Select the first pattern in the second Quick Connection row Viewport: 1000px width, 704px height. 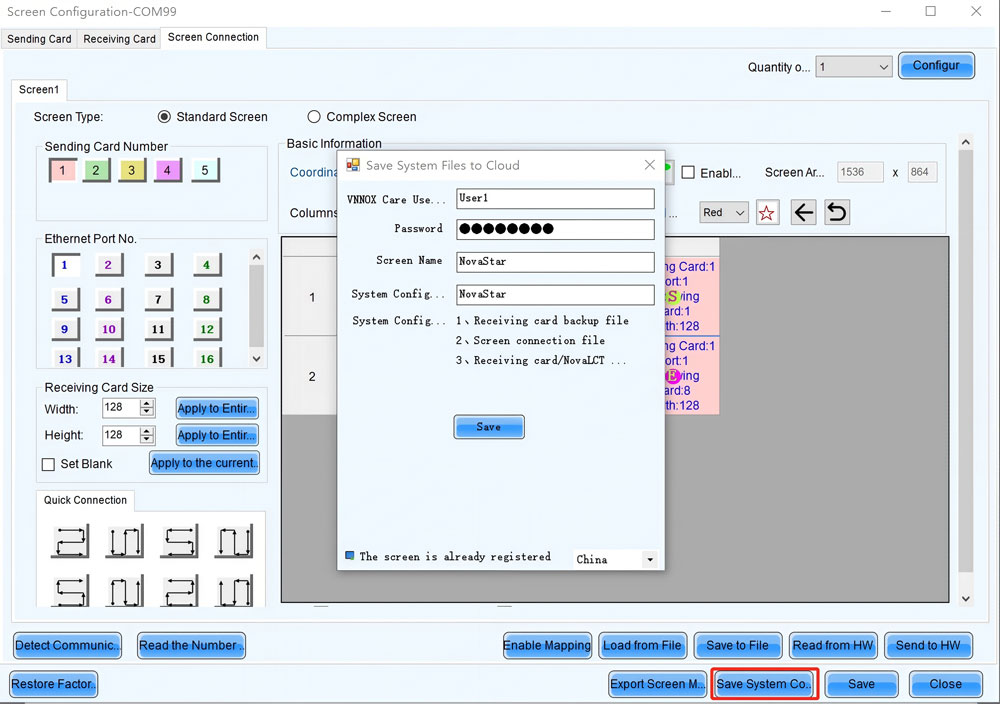68,590
